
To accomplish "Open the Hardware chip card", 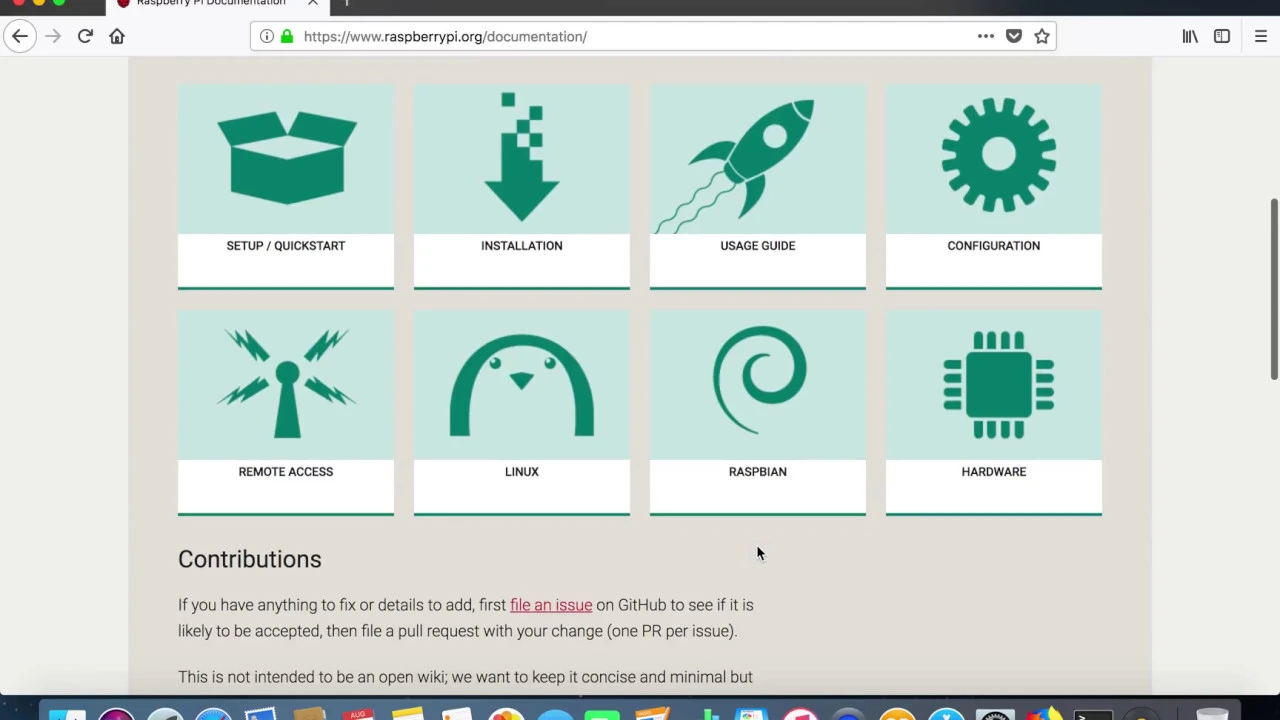I will (x=994, y=413).
